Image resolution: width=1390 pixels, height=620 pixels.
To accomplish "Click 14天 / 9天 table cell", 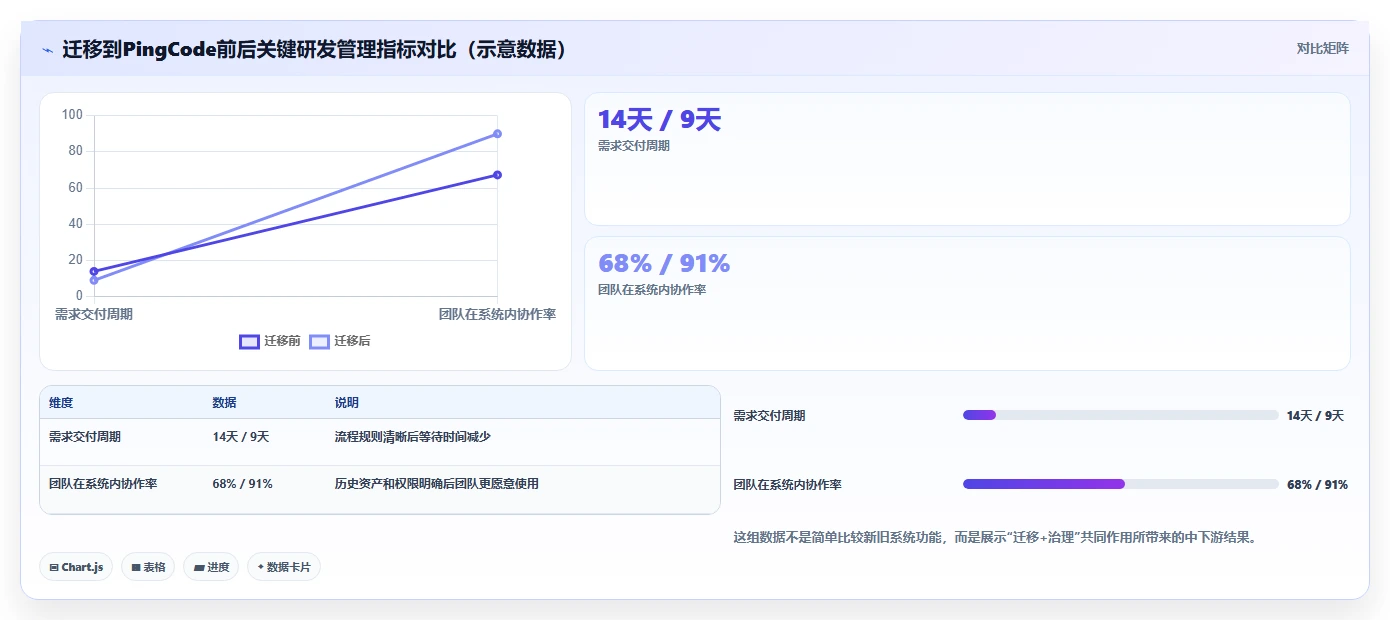I will 241,437.
